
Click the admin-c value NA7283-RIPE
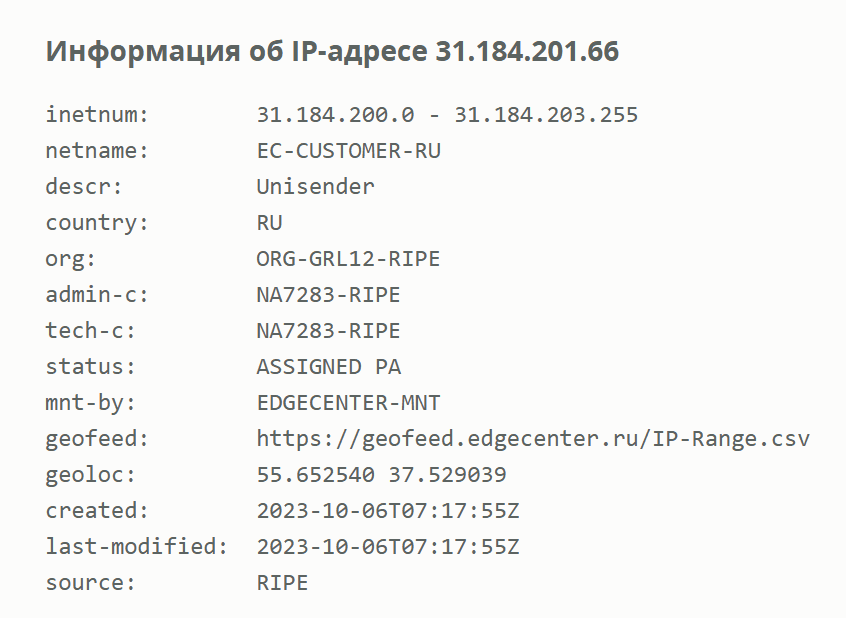329,295
